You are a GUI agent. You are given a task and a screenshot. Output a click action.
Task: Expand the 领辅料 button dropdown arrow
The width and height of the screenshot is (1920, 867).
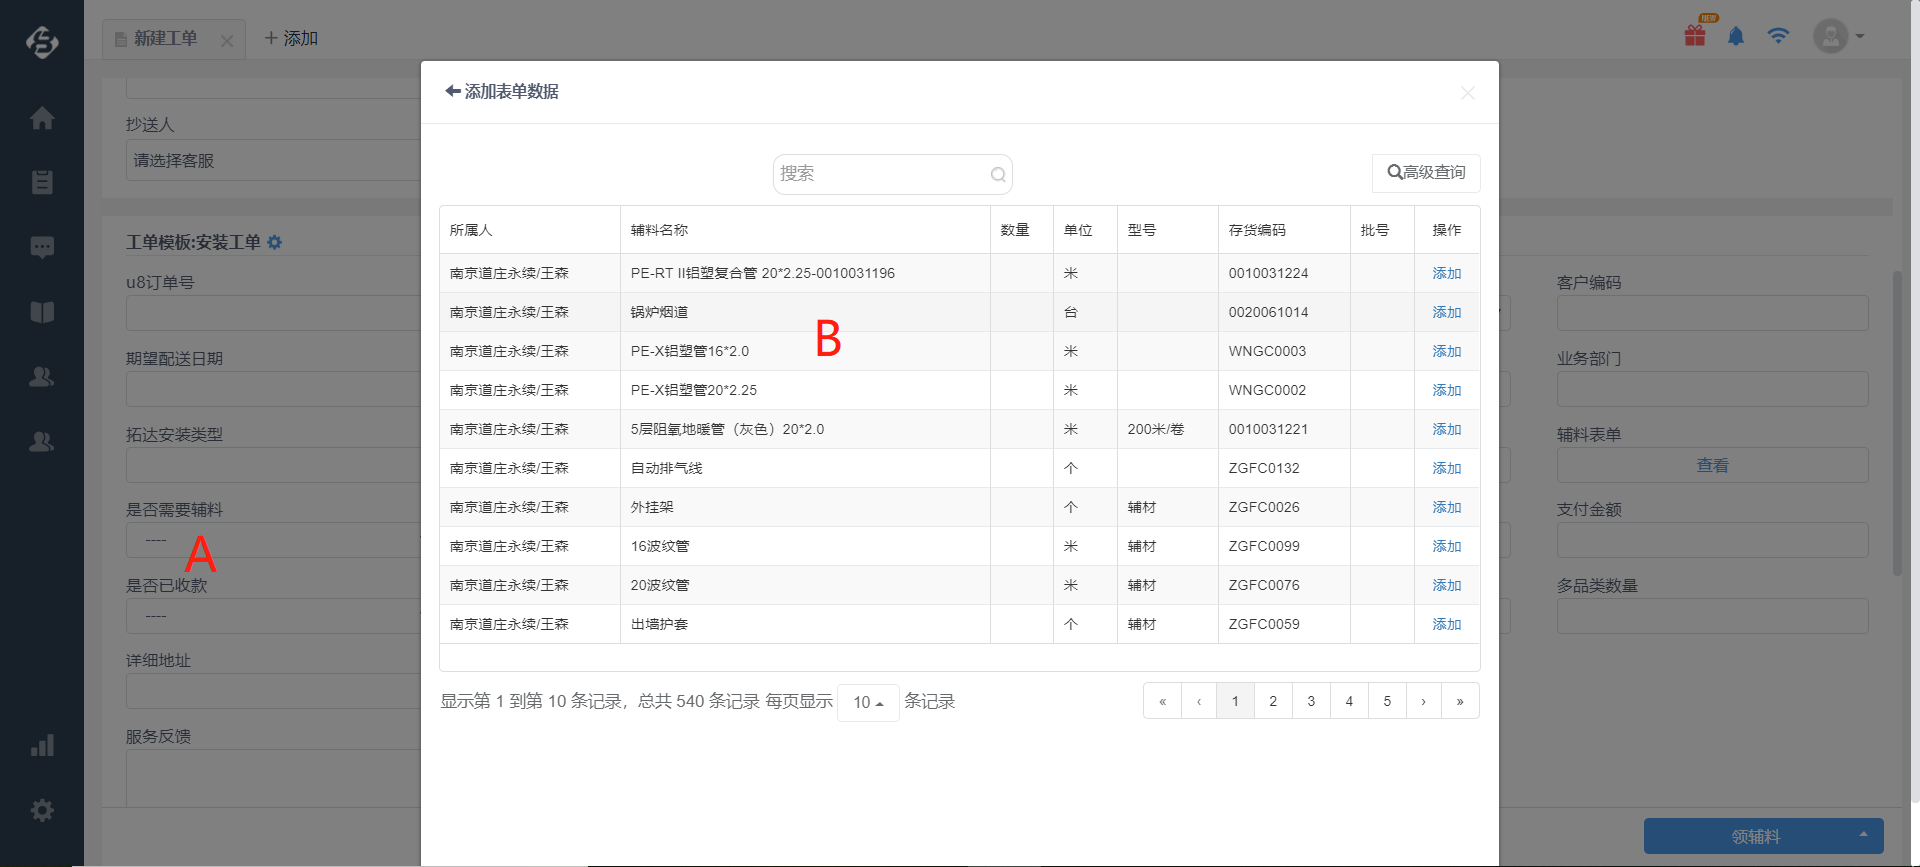click(1863, 835)
